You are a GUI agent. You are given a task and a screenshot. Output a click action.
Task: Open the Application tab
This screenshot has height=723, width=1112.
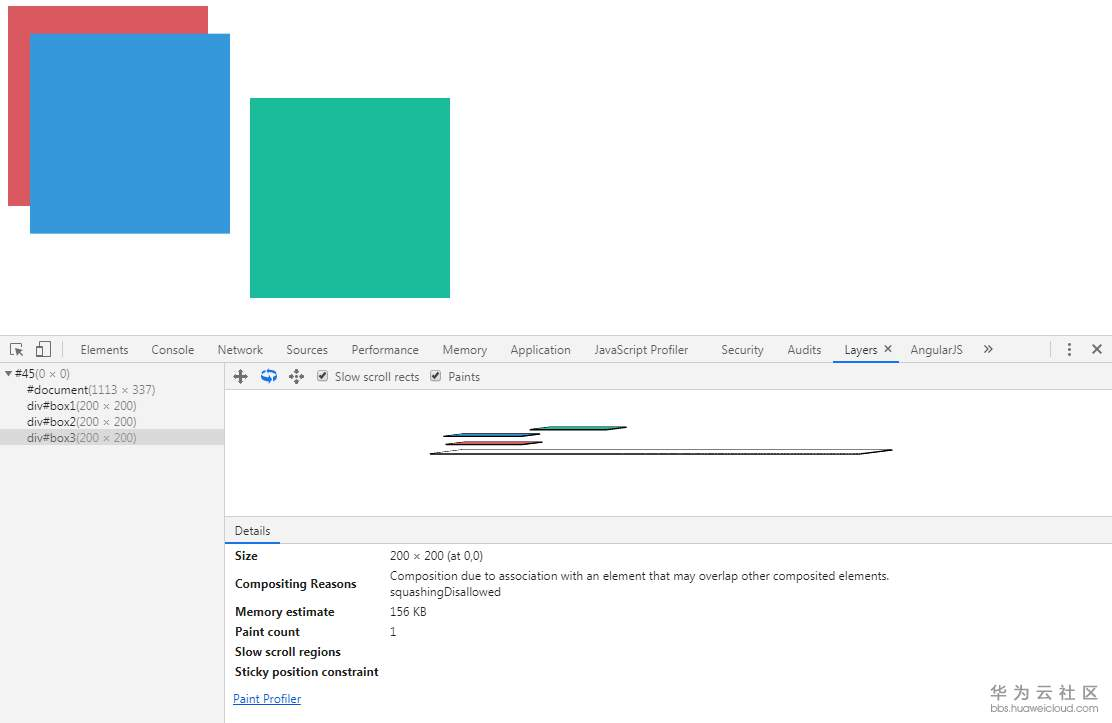coord(540,350)
